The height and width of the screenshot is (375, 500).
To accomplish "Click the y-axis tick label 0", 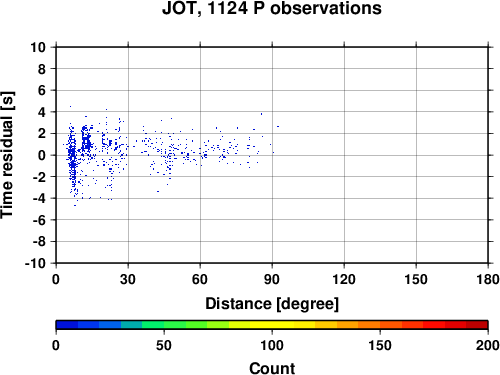I will (x=42, y=155).
